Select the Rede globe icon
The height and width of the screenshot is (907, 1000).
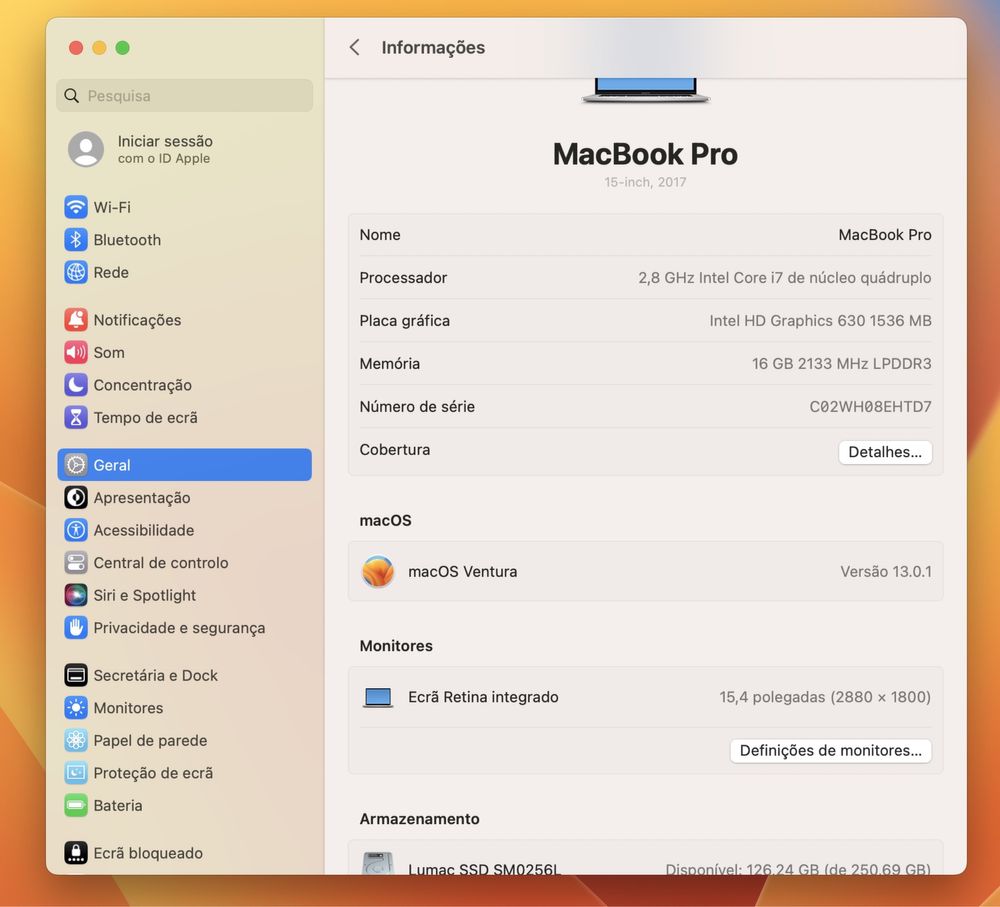point(76,272)
